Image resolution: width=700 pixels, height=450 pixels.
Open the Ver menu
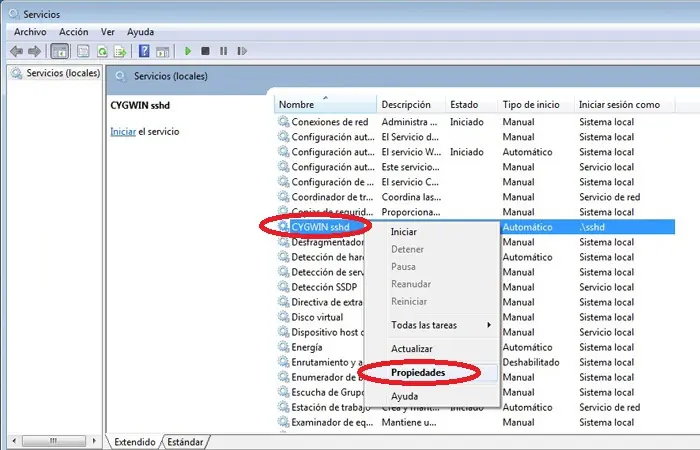[x=108, y=32]
